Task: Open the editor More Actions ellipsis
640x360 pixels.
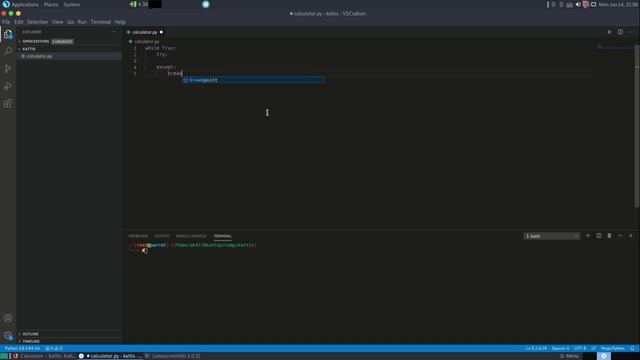Action: [631, 32]
